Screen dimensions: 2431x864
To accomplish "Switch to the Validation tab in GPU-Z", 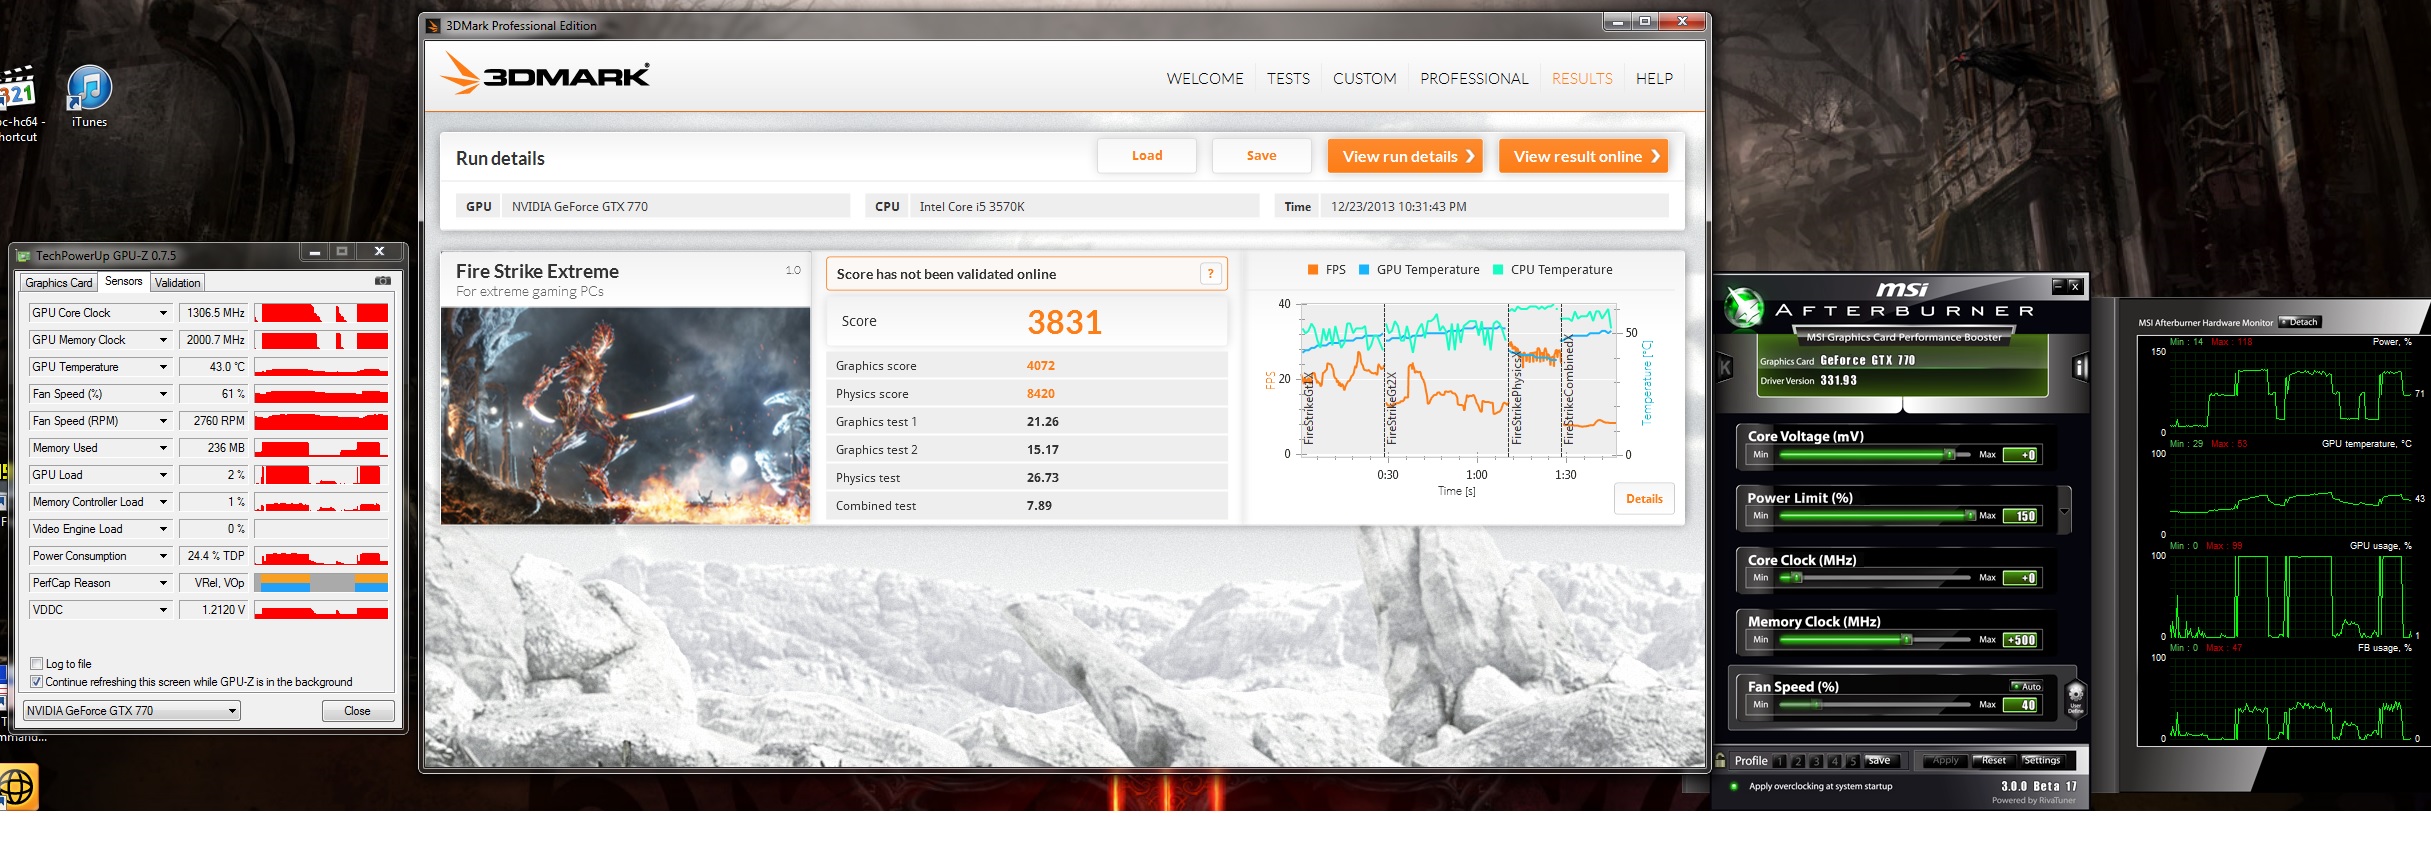I will (178, 283).
